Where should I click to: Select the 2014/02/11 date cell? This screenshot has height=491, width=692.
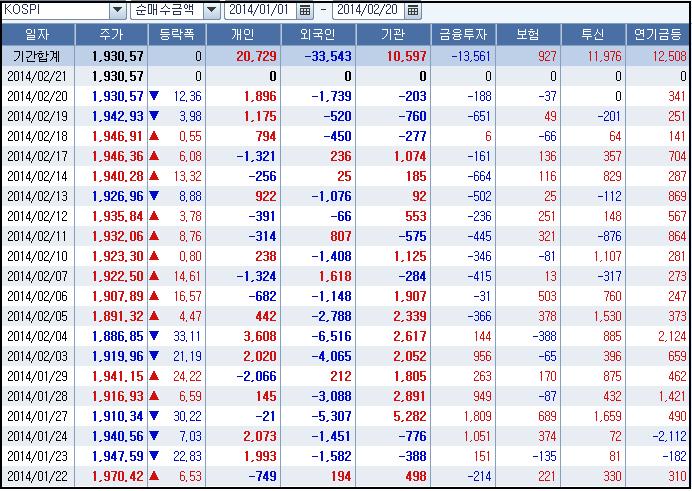38,236
